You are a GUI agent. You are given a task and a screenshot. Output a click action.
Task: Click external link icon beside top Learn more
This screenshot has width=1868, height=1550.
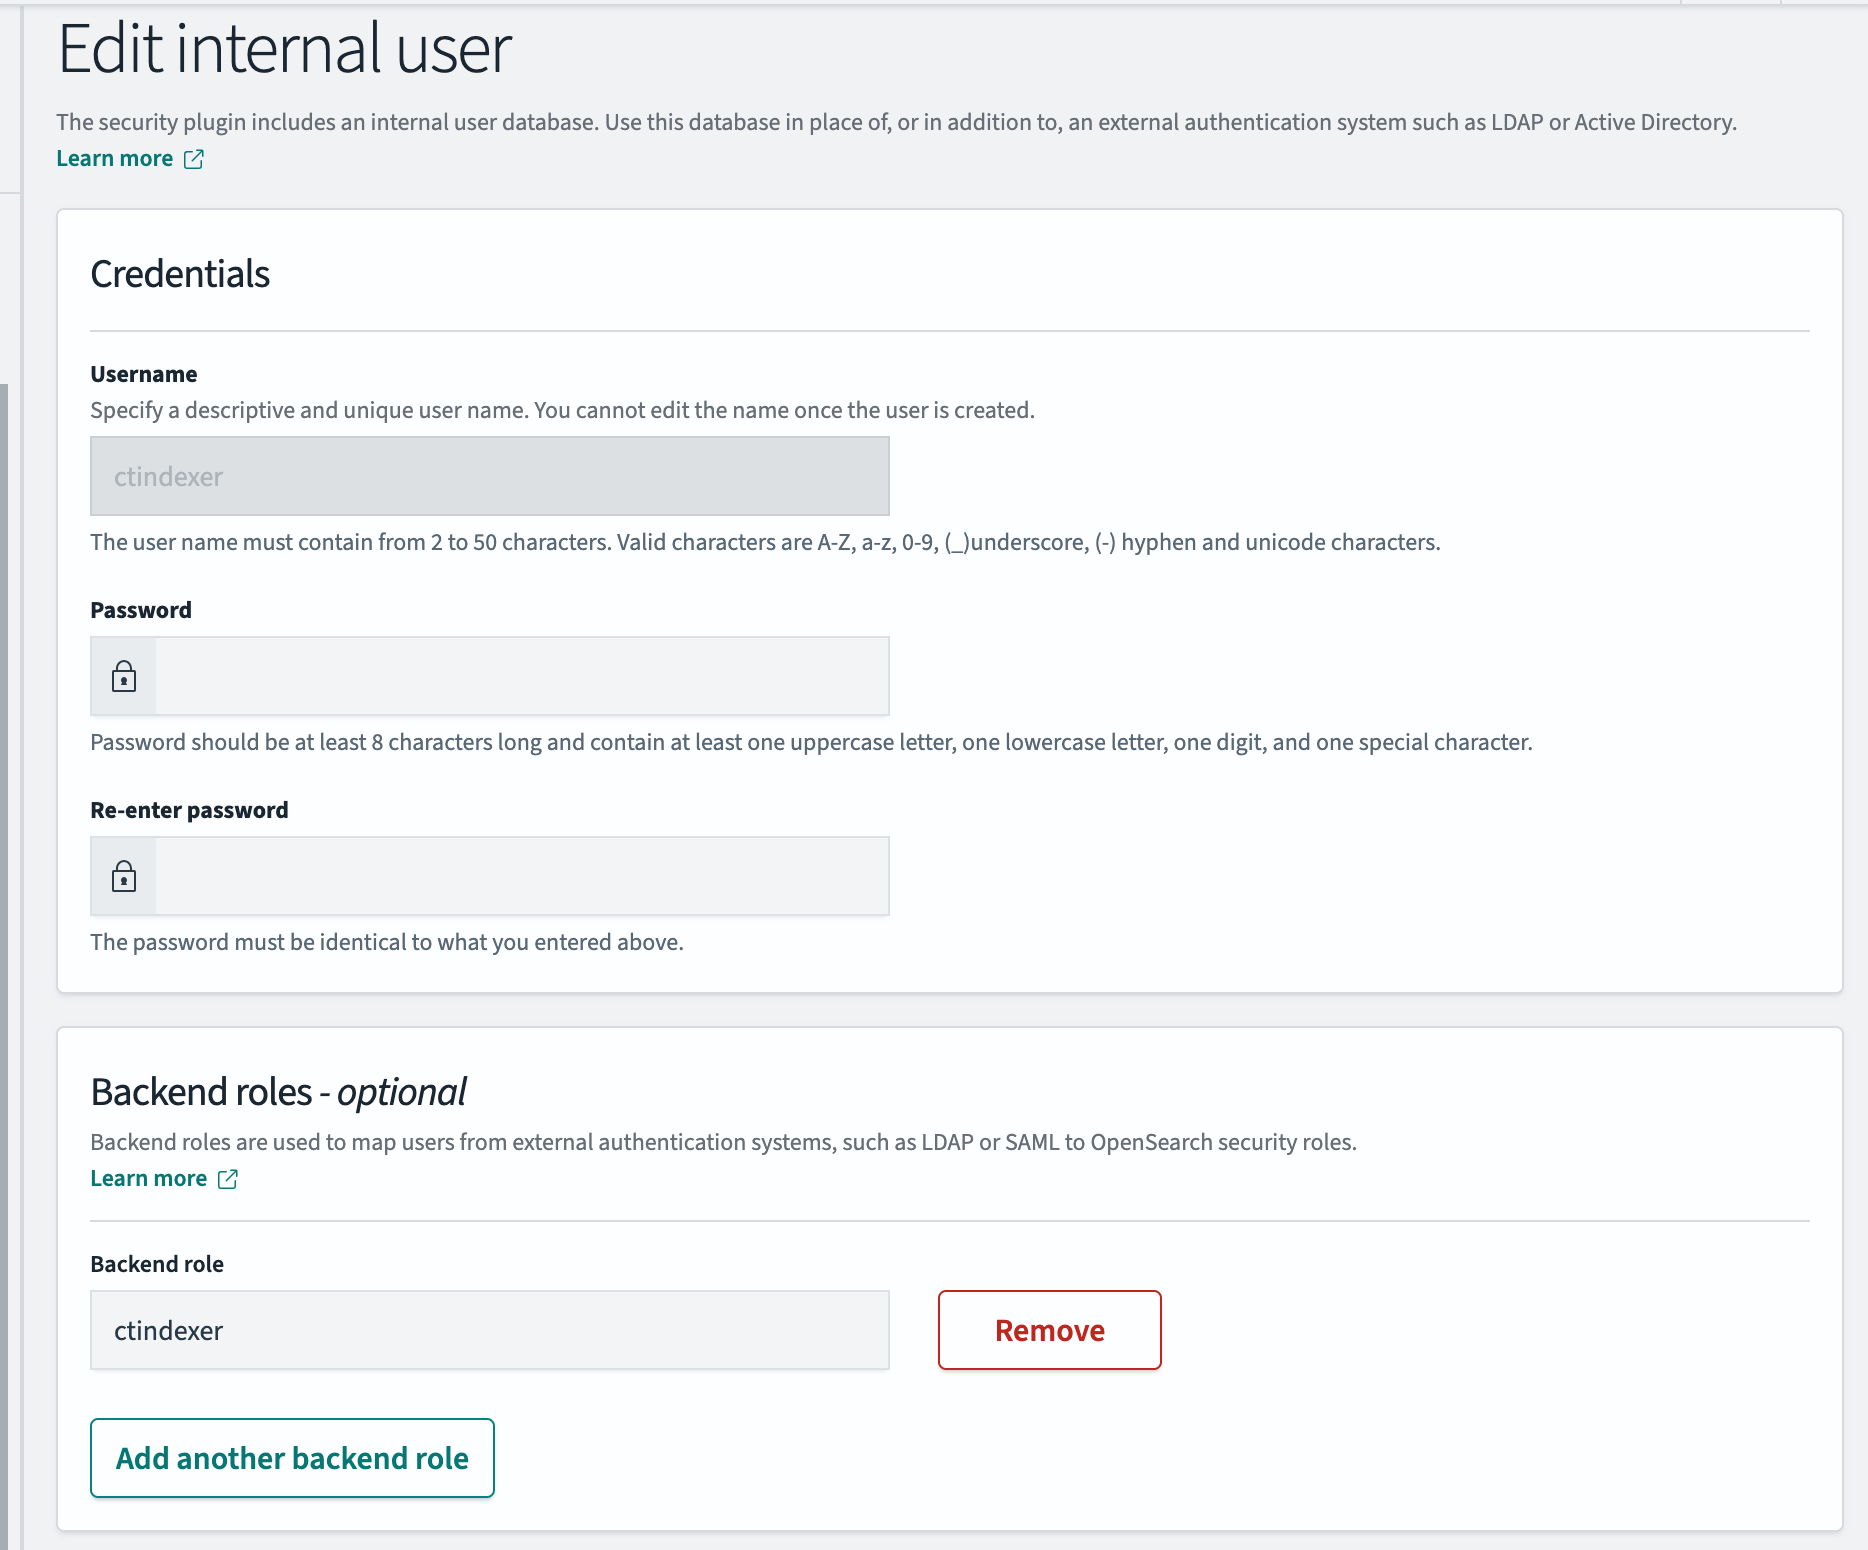tap(194, 159)
